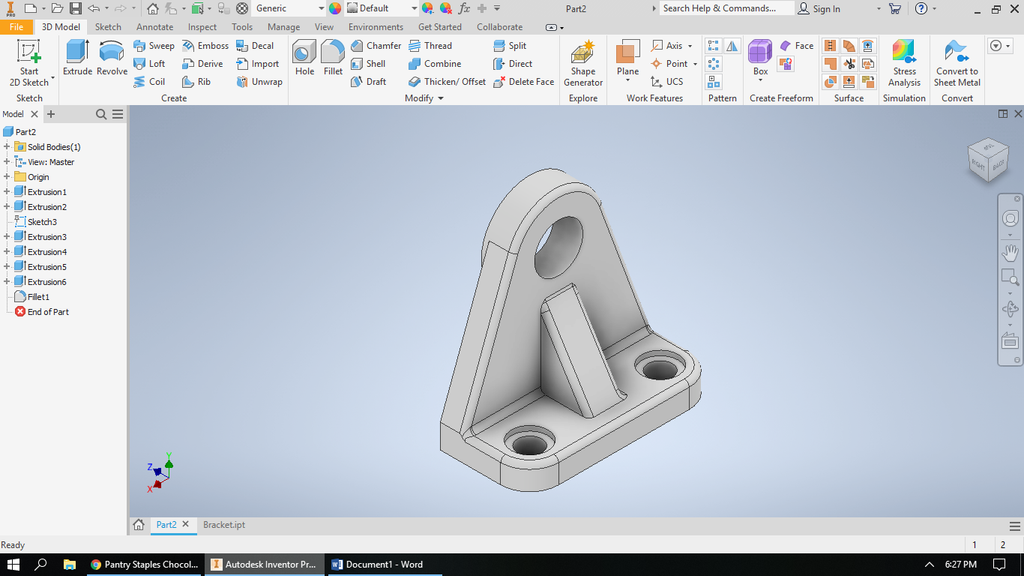
Task: Open the Point dropdown arrow
Action: click(695, 64)
